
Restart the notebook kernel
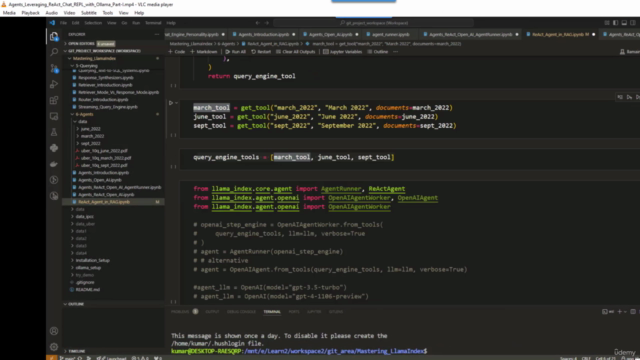tap(261, 52)
